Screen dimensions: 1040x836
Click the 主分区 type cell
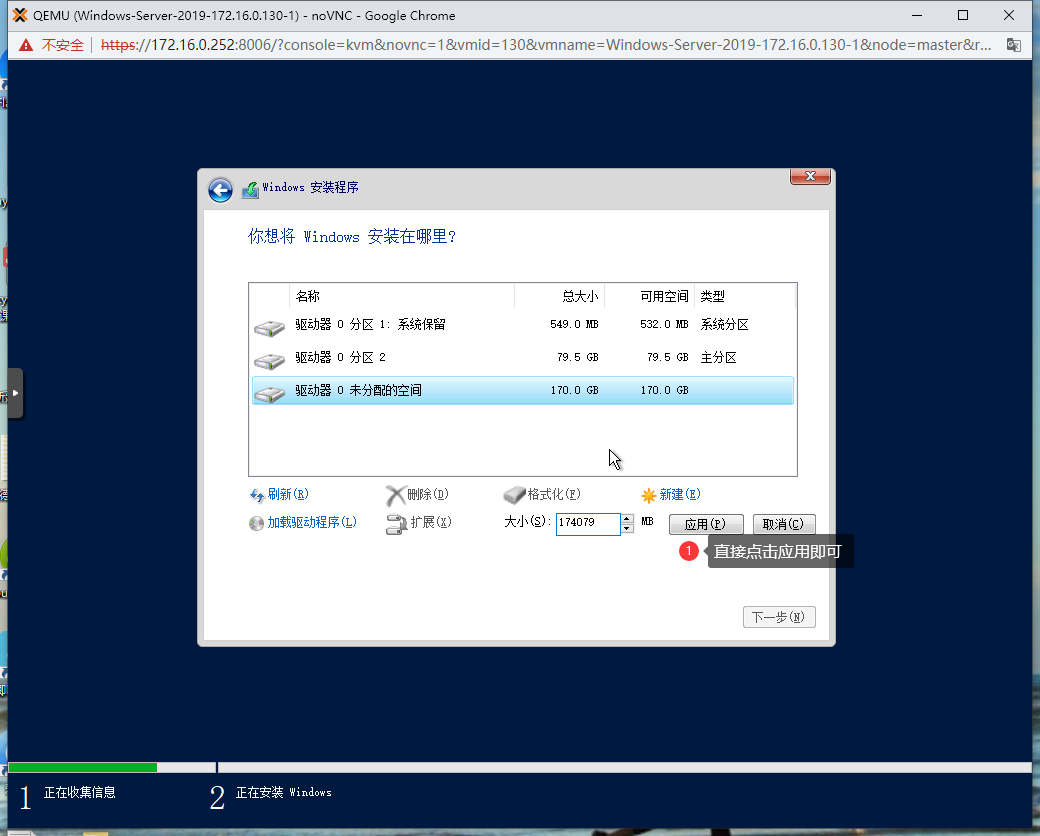pos(718,358)
